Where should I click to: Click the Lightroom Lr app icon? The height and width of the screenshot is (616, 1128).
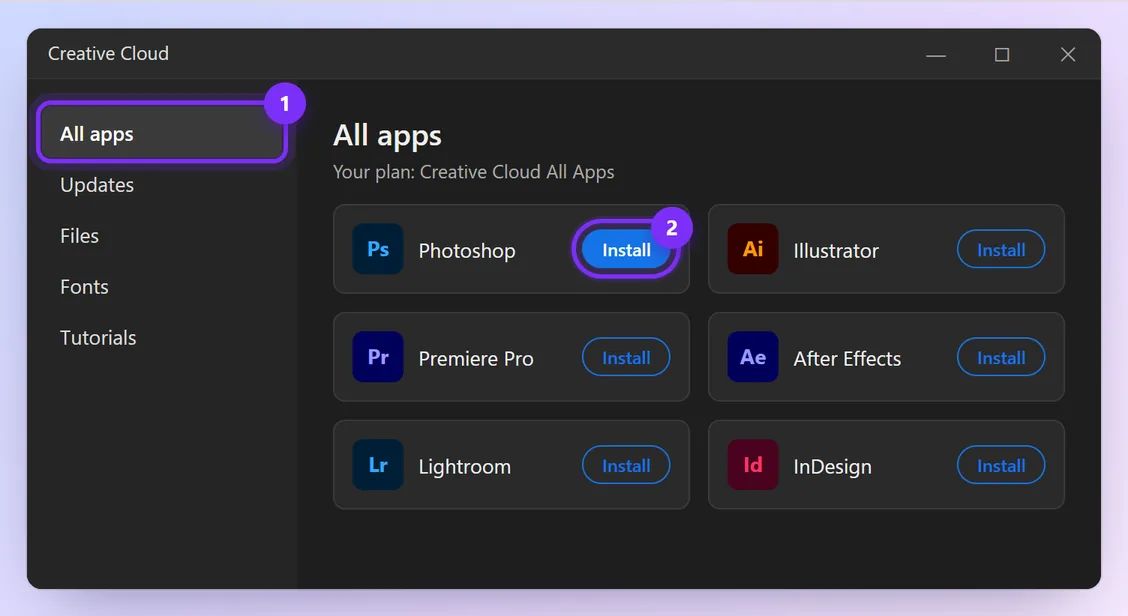(x=378, y=465)
